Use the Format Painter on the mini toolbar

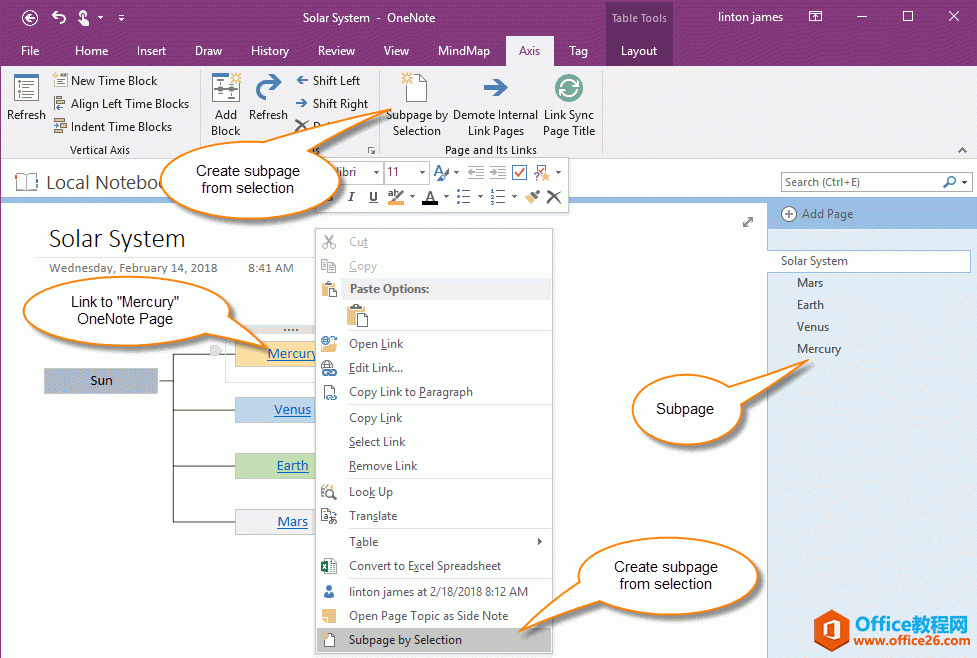(x=531, y=196)
